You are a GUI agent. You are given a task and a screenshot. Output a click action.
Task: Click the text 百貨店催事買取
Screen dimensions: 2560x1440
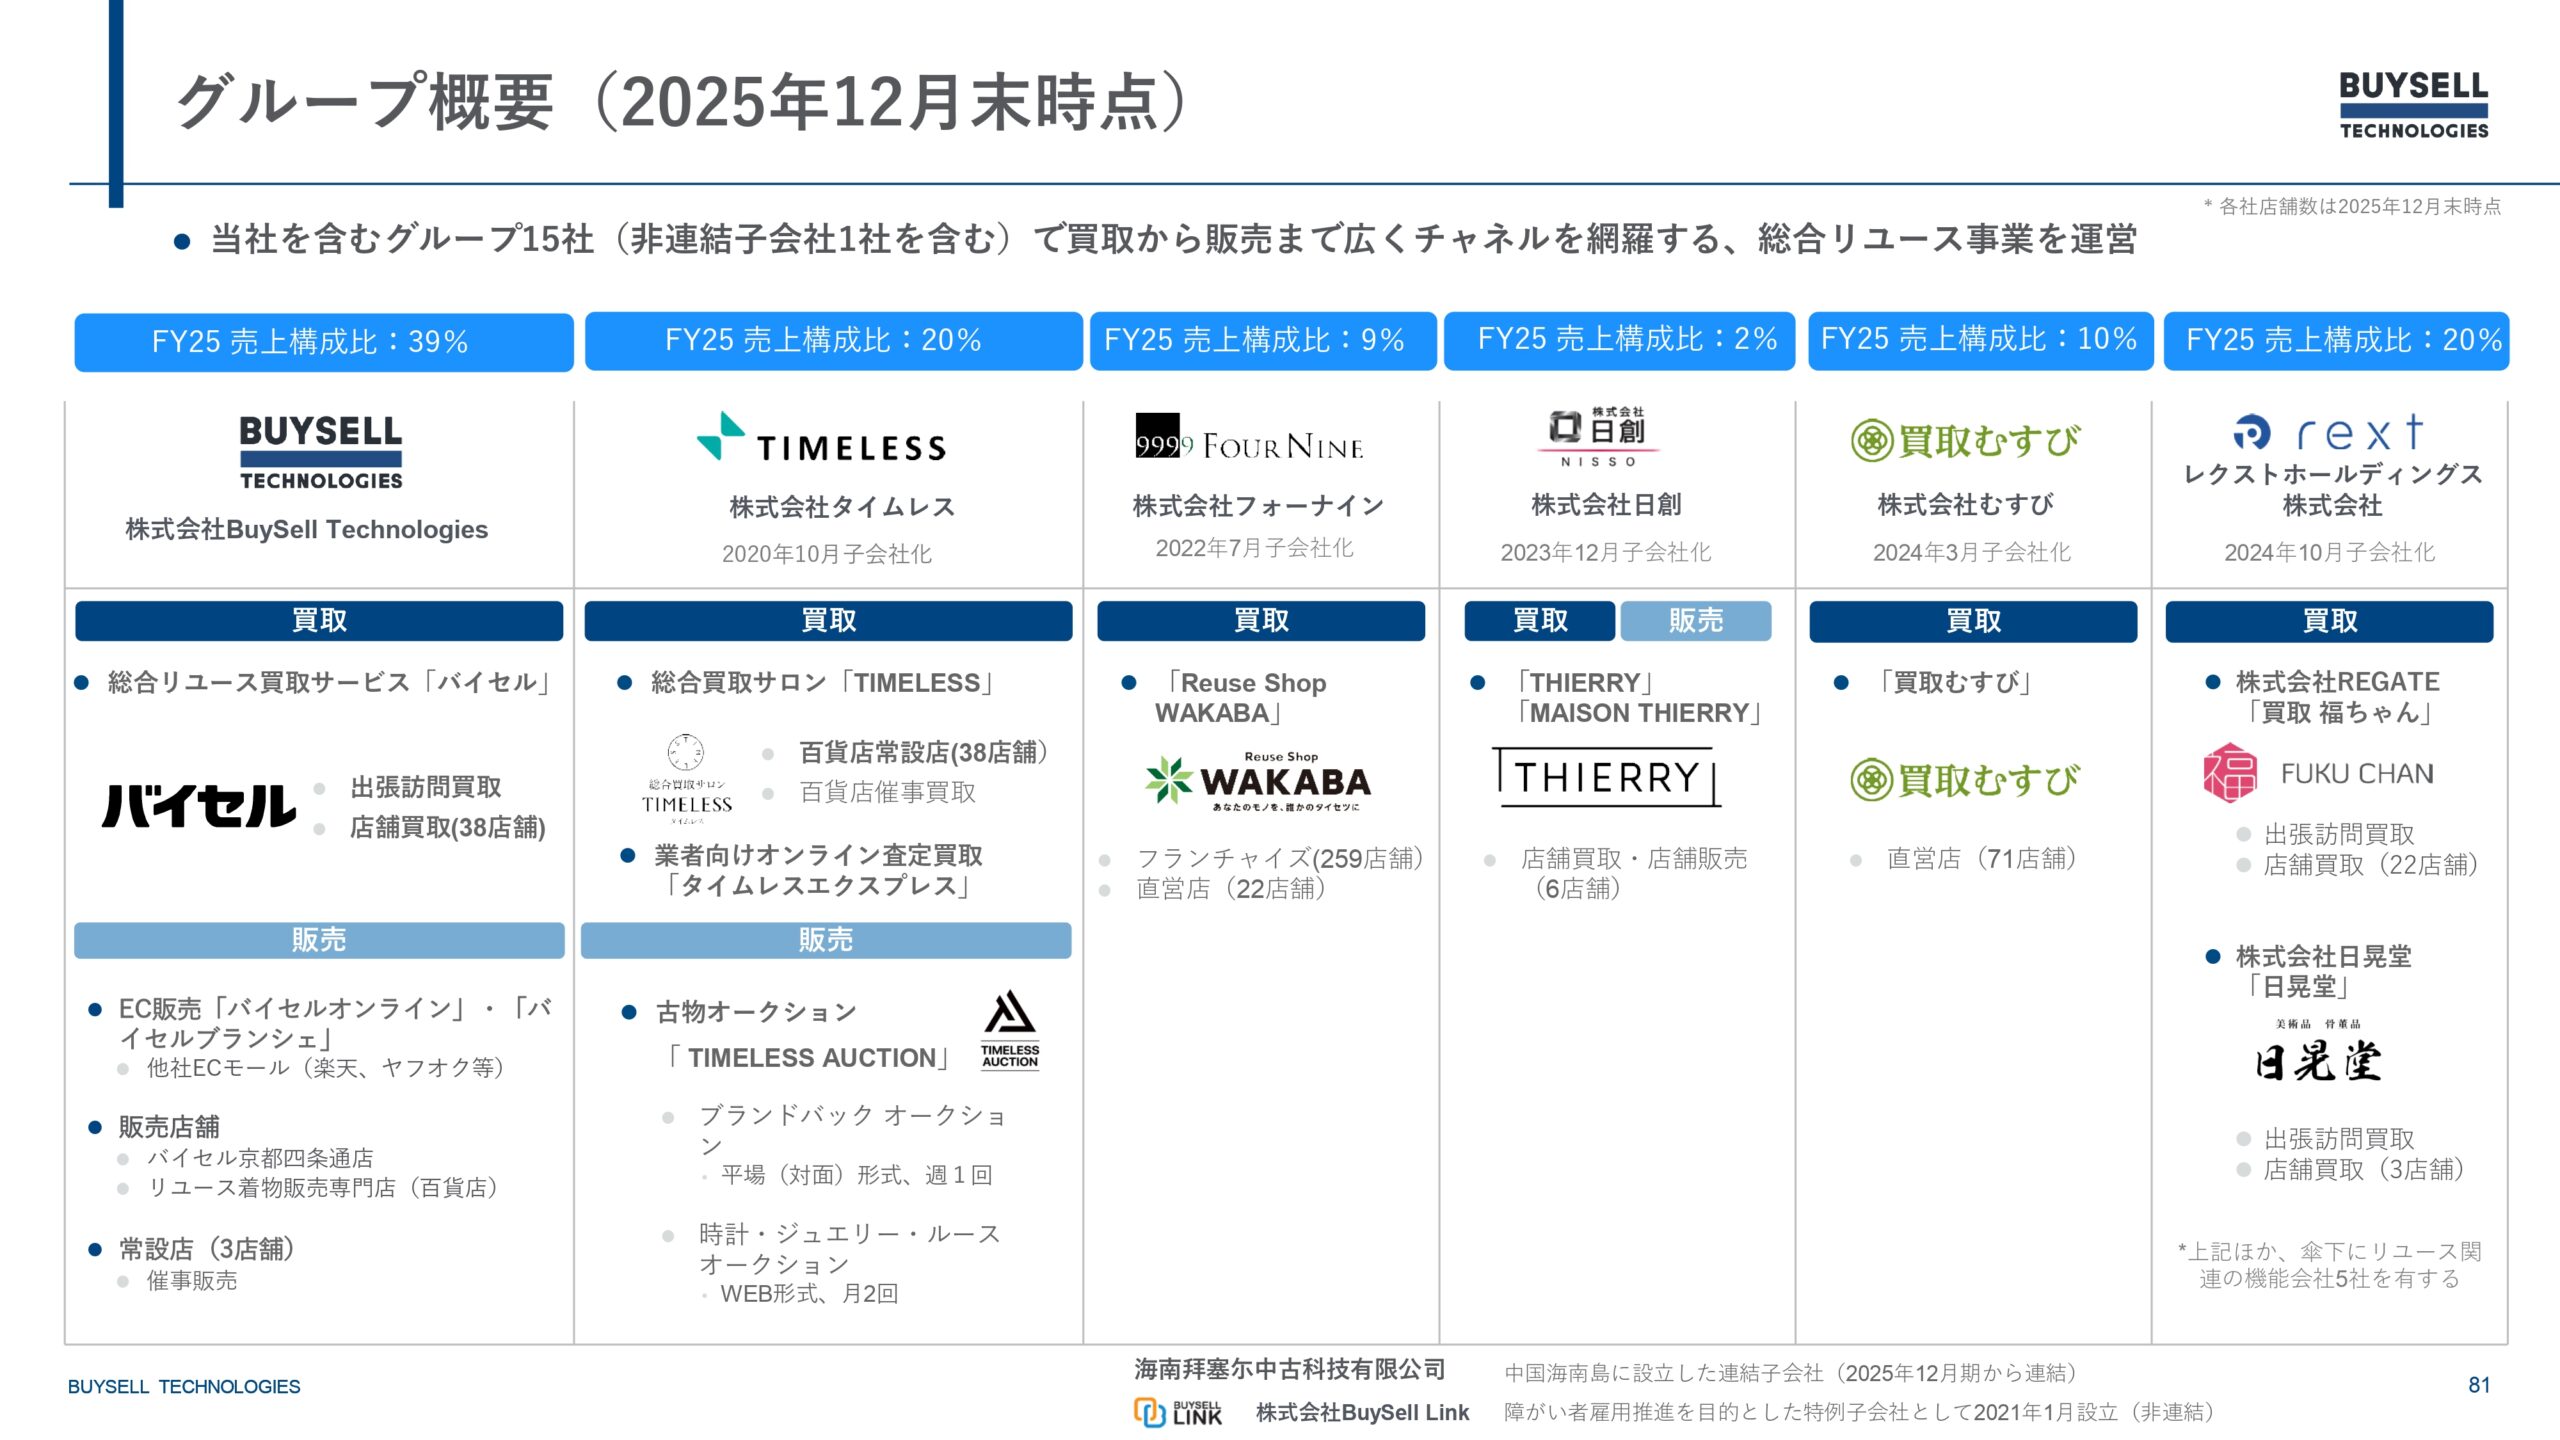pos(887,793)
